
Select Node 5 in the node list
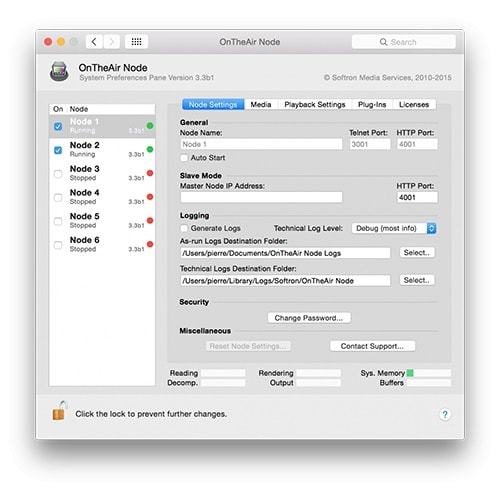102,221
